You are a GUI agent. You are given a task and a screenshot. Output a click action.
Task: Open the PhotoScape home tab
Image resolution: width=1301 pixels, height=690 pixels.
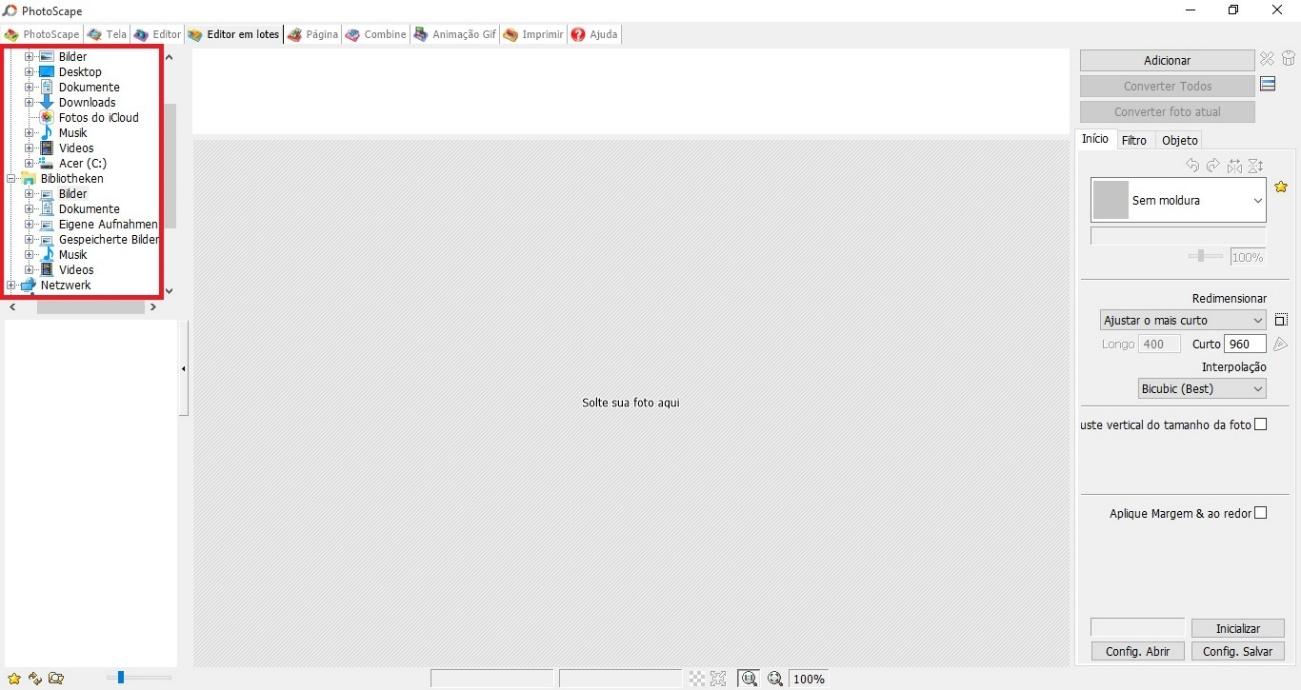coord(42,34)
